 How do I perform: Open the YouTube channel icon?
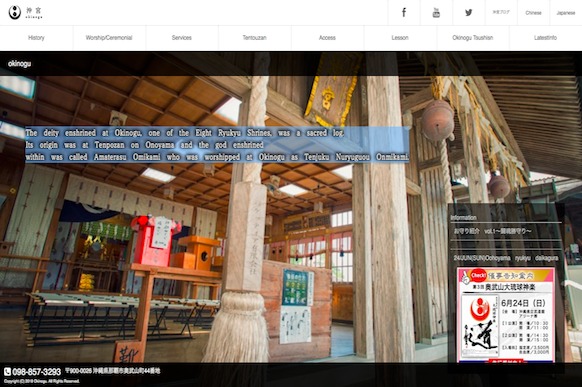[x=436, y=13]
